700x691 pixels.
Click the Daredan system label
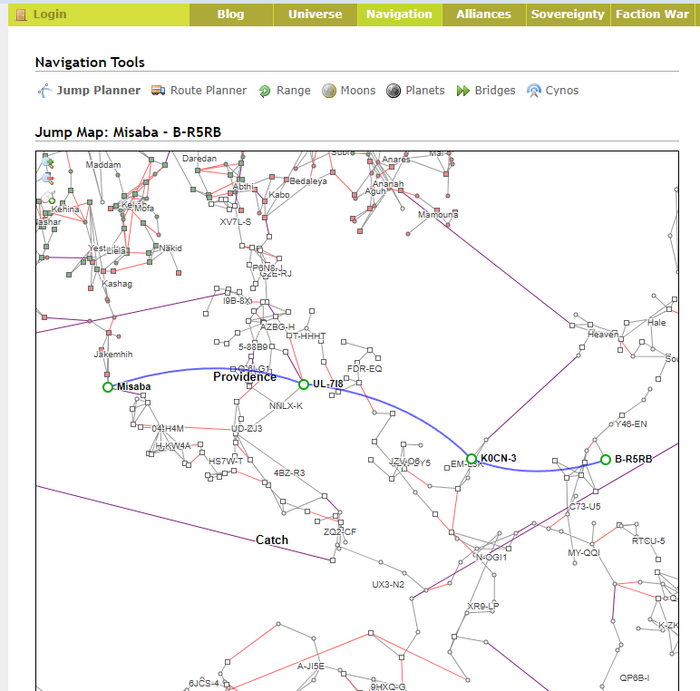point(200,158)
